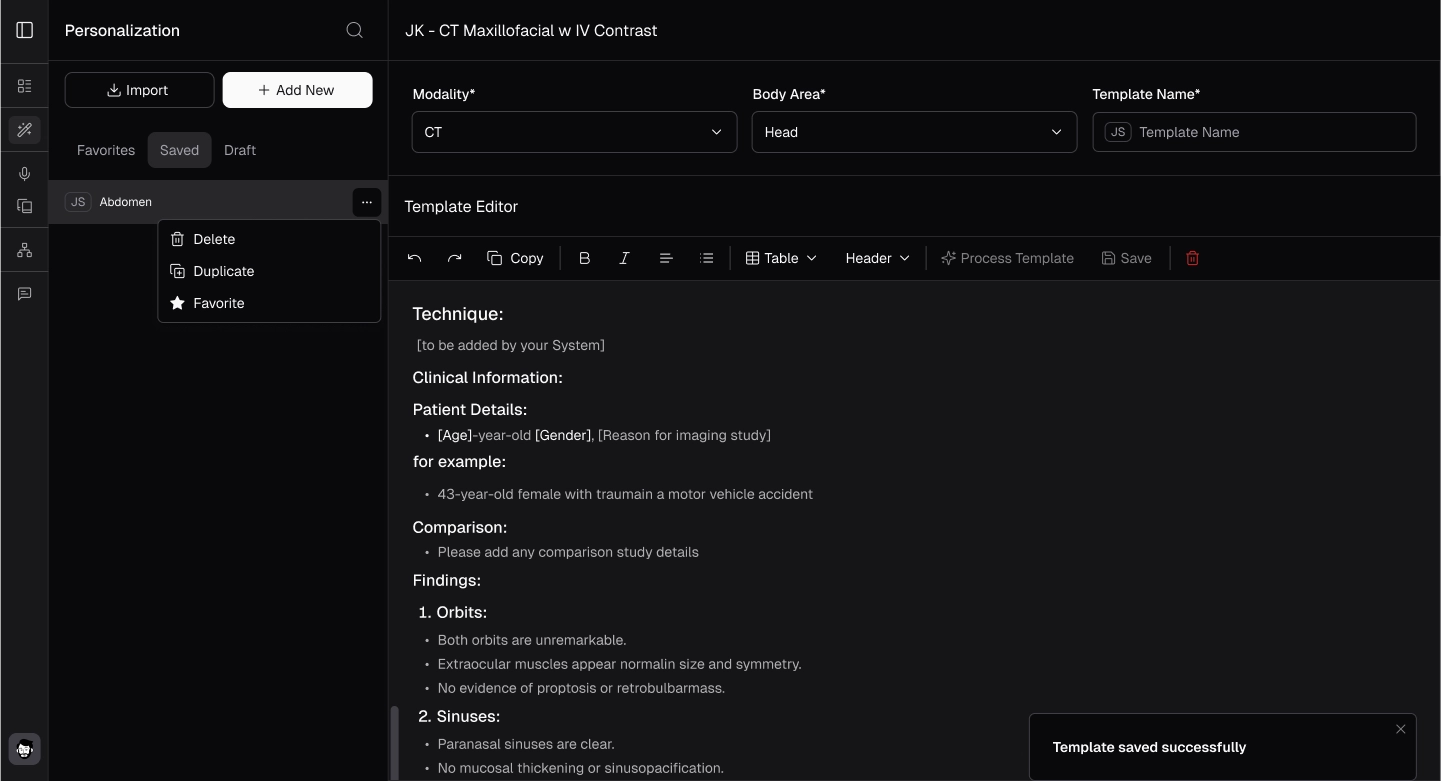Click the [Gender] placeholder text
The height and width of the screenshot is (781, 1441).
point(563,435)
